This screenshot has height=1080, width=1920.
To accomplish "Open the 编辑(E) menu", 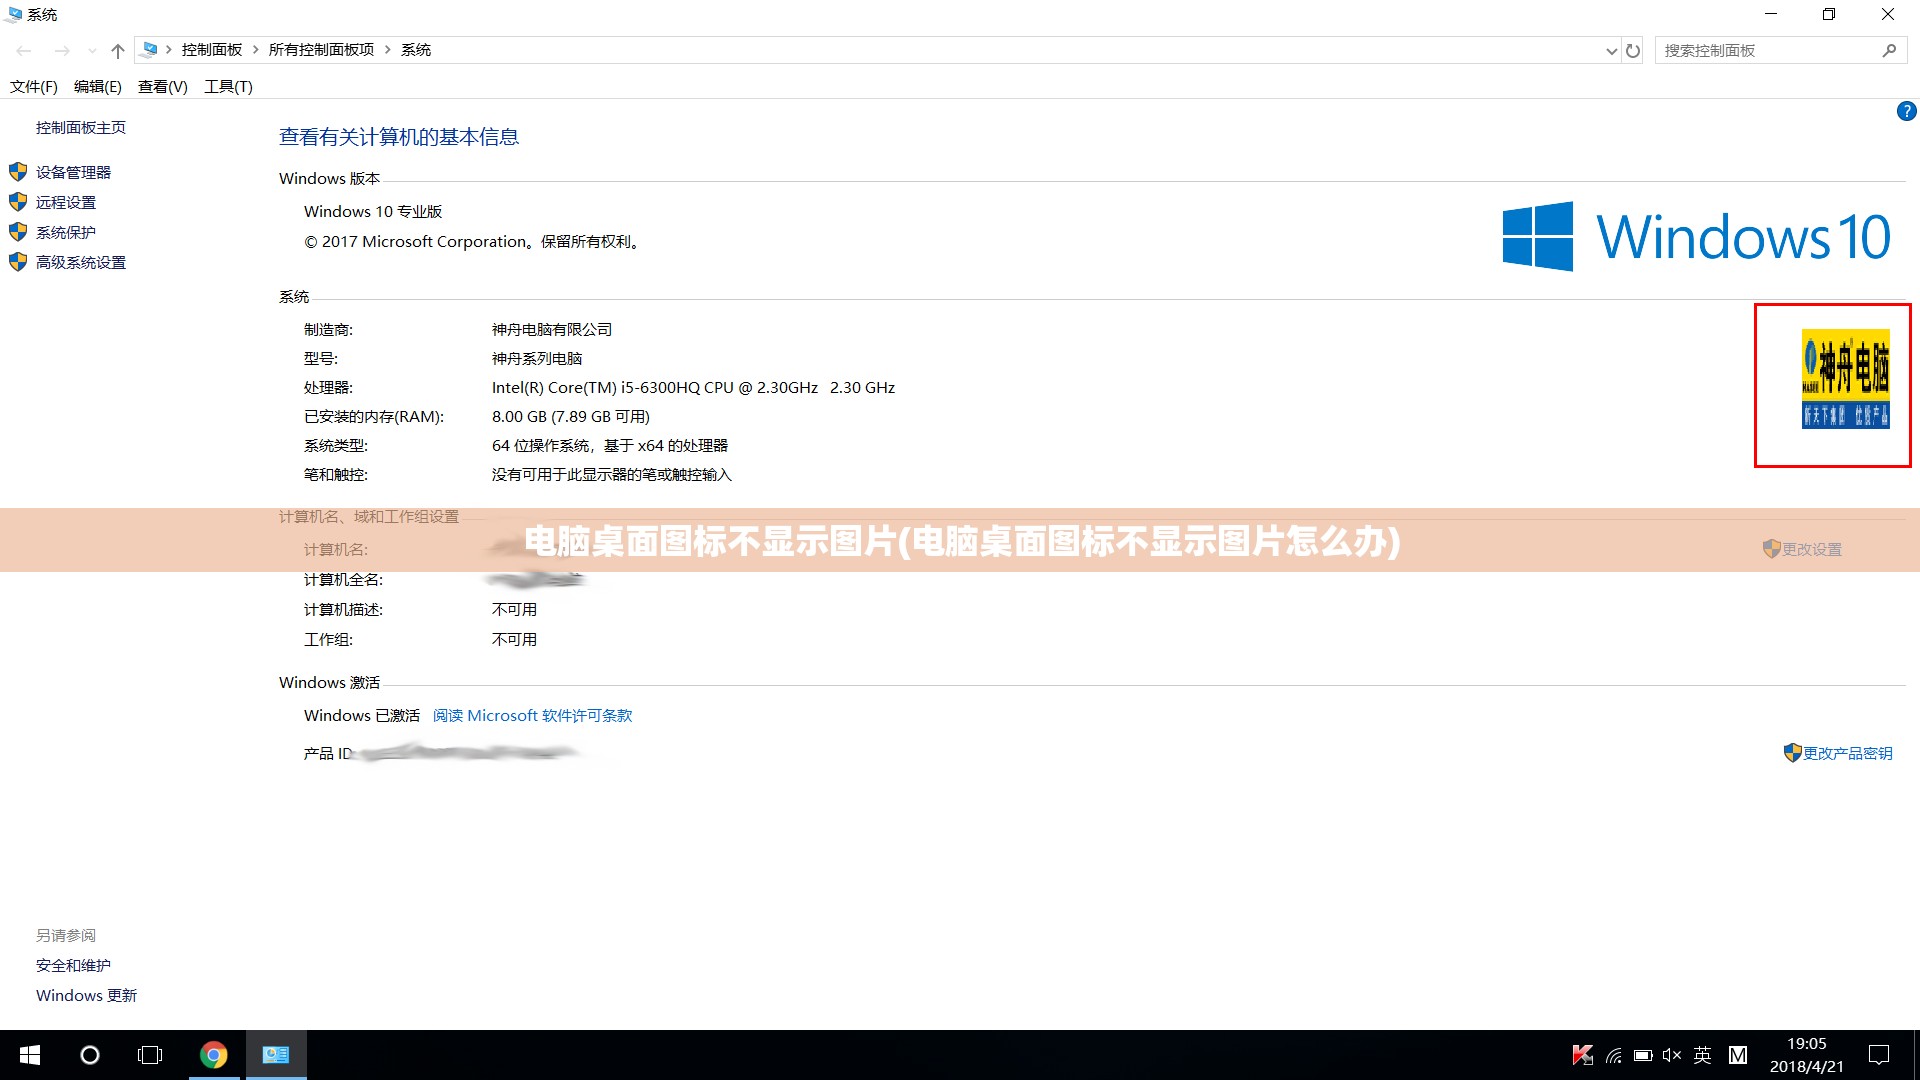I will click(x=98, y=87).
